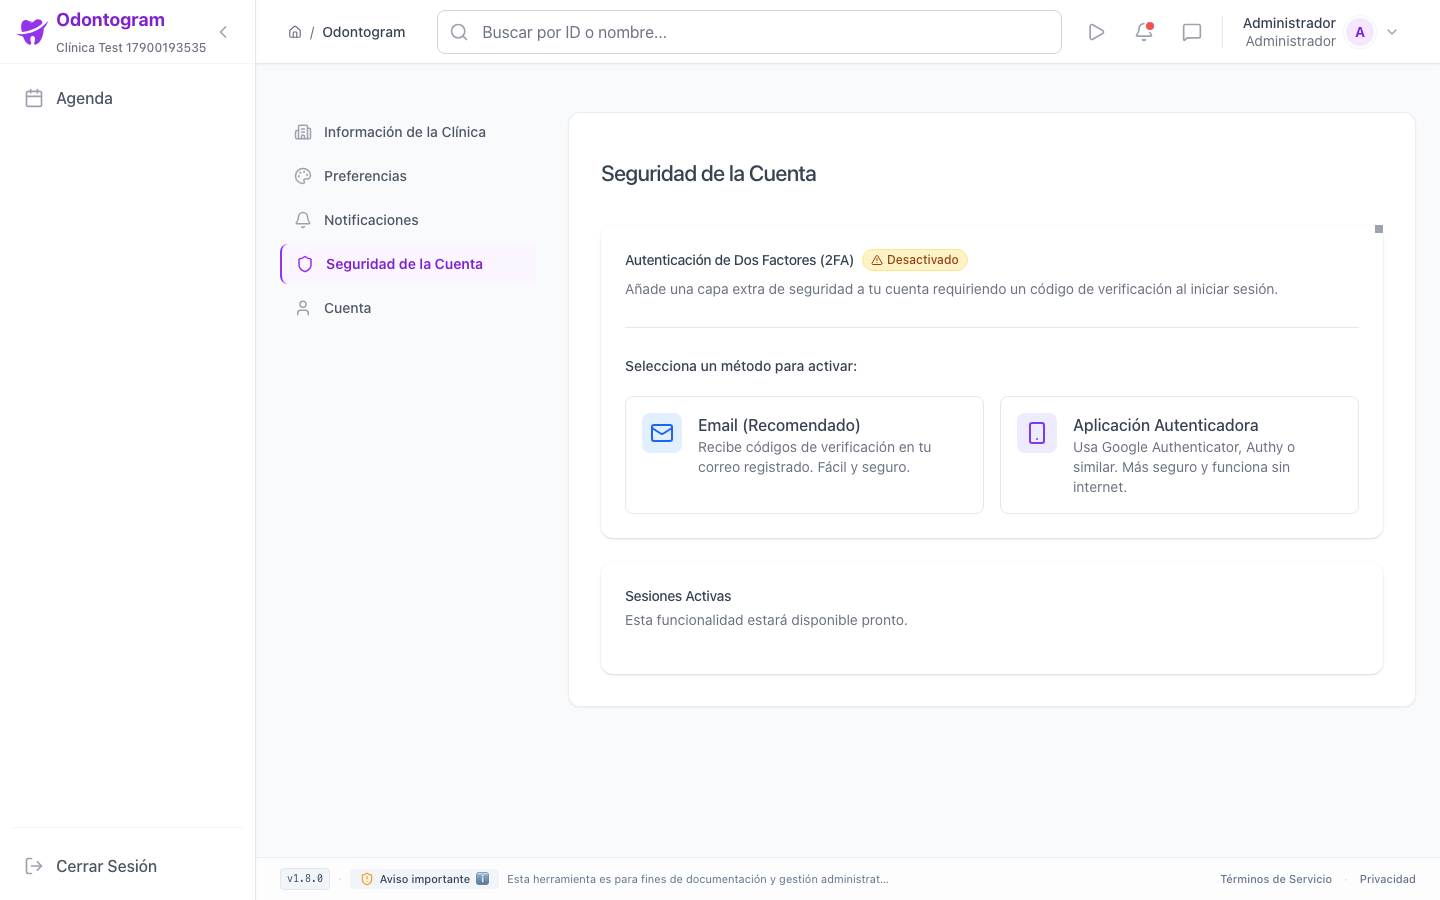
Task: Click the Desactivado status badge
Action: [915, 260]
